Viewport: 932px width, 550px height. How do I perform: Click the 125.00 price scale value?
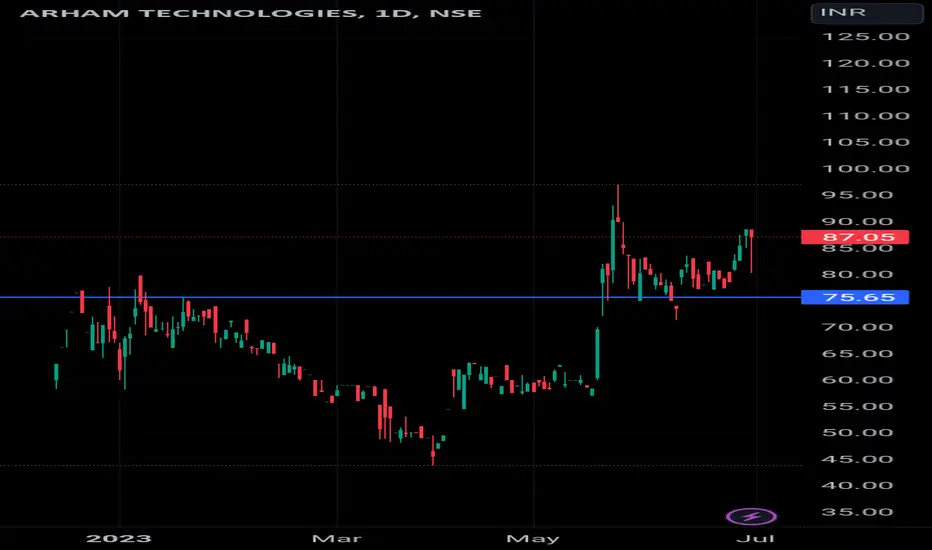click(x=865, y=36)
